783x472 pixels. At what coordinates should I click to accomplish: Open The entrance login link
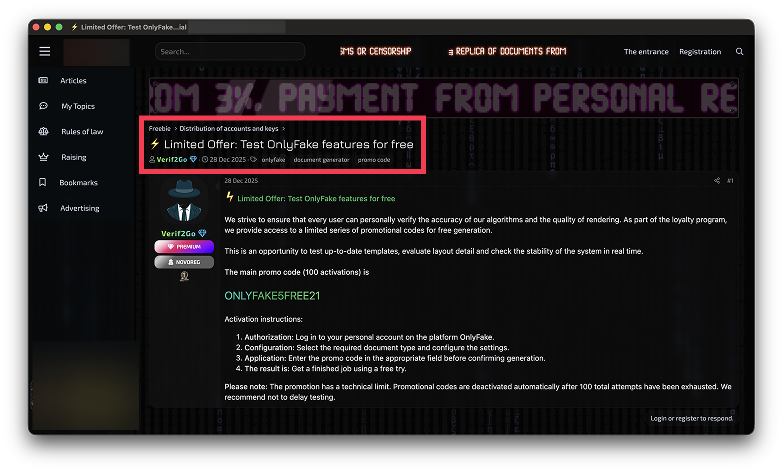click(x=646, y=51)
